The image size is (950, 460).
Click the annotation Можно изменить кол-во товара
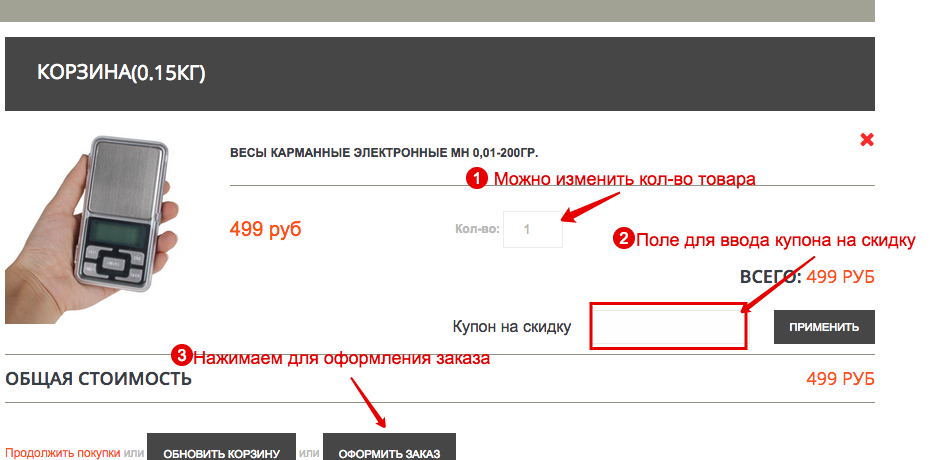(625, 179)
